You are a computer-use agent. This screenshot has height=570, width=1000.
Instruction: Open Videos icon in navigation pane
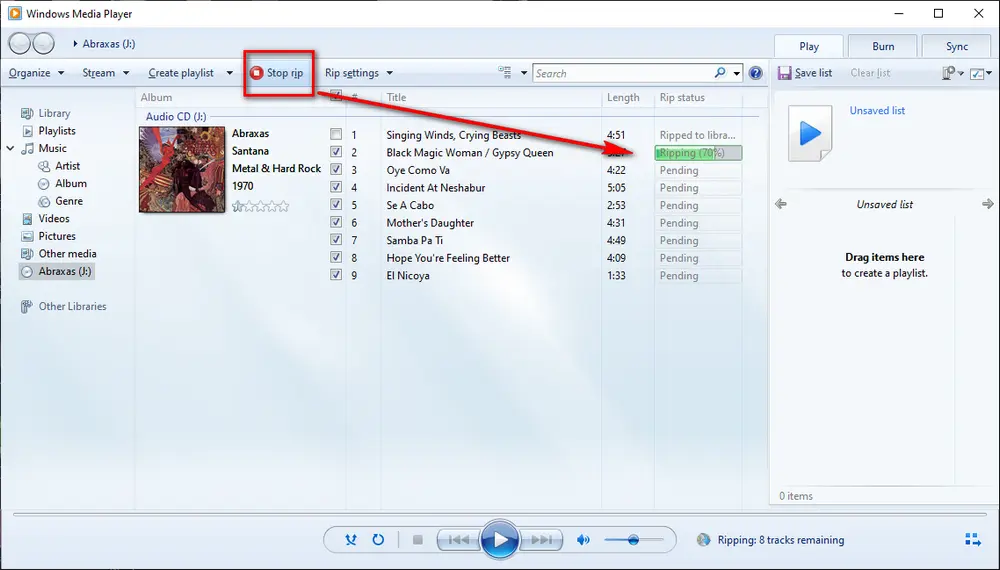coord(27,219)
